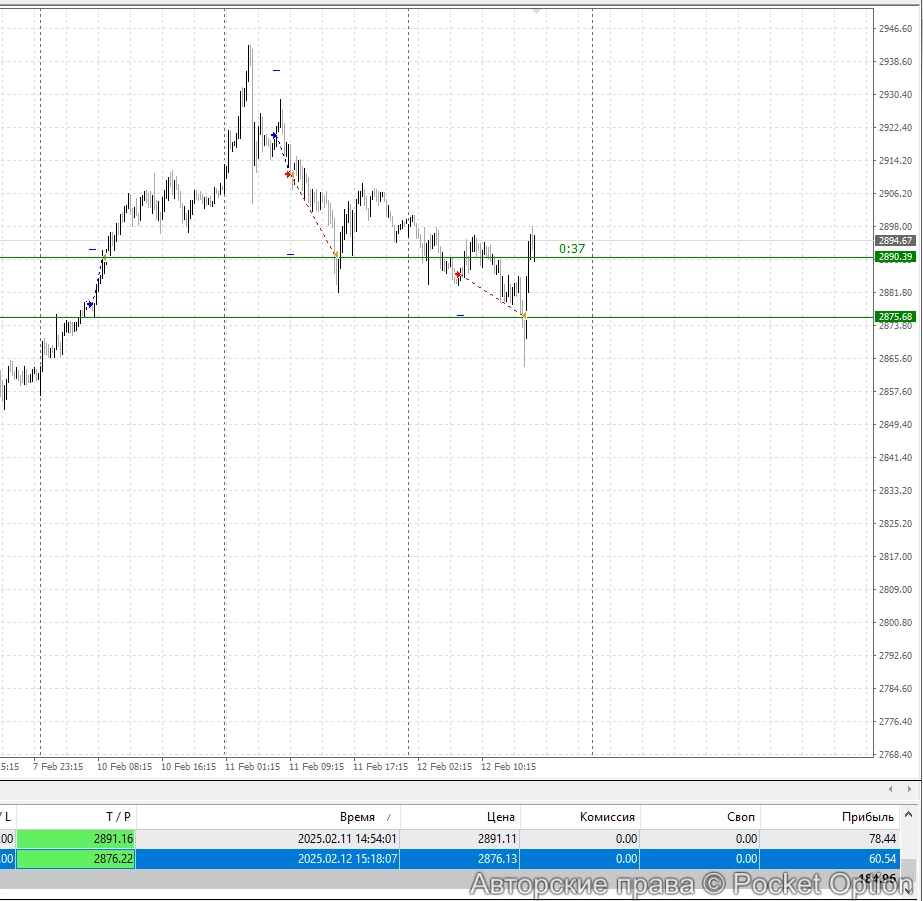Click the green countdown timer 0:37
Screen dimensions: 923x901
click(x=572, y=249)
